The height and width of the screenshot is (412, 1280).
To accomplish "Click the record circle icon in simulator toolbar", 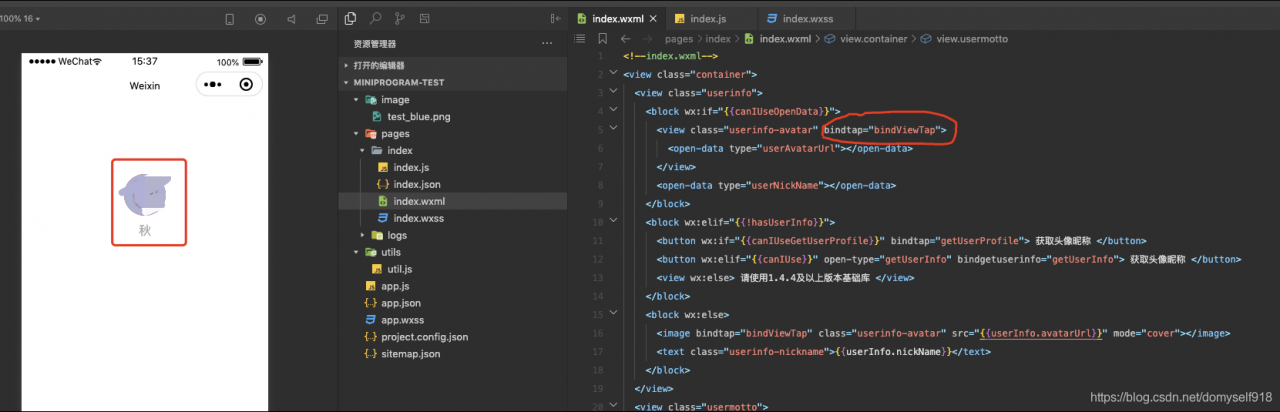I will tap(260, 19).
